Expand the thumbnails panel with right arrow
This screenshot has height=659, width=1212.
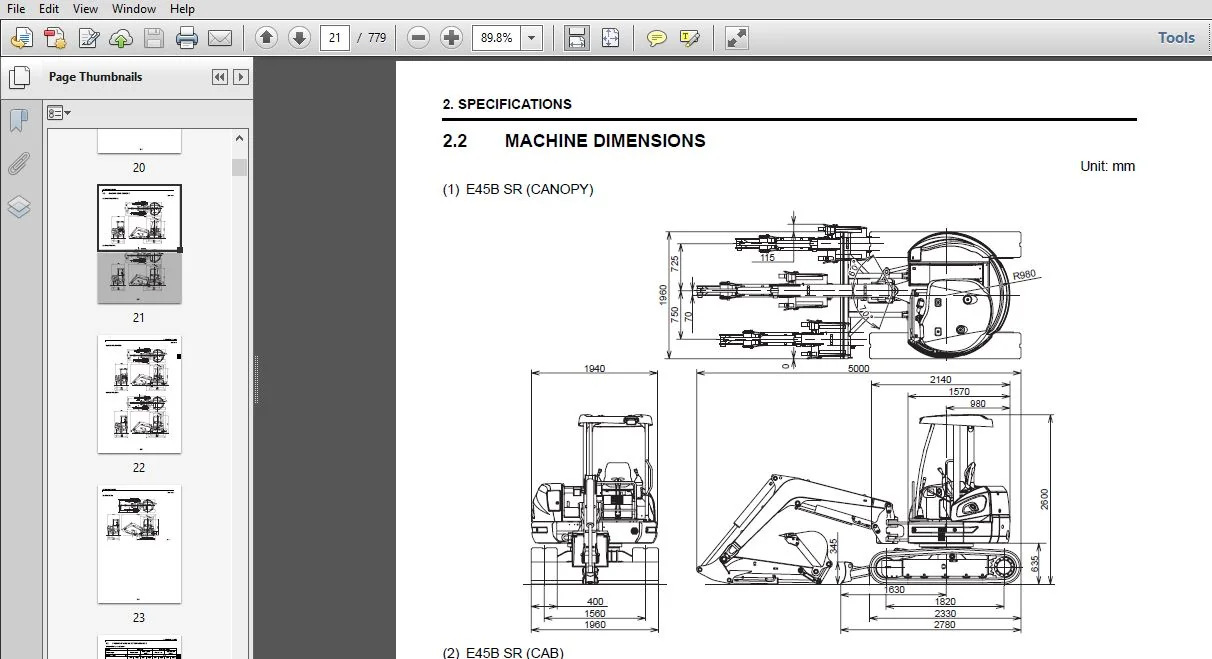click(240, 77)
